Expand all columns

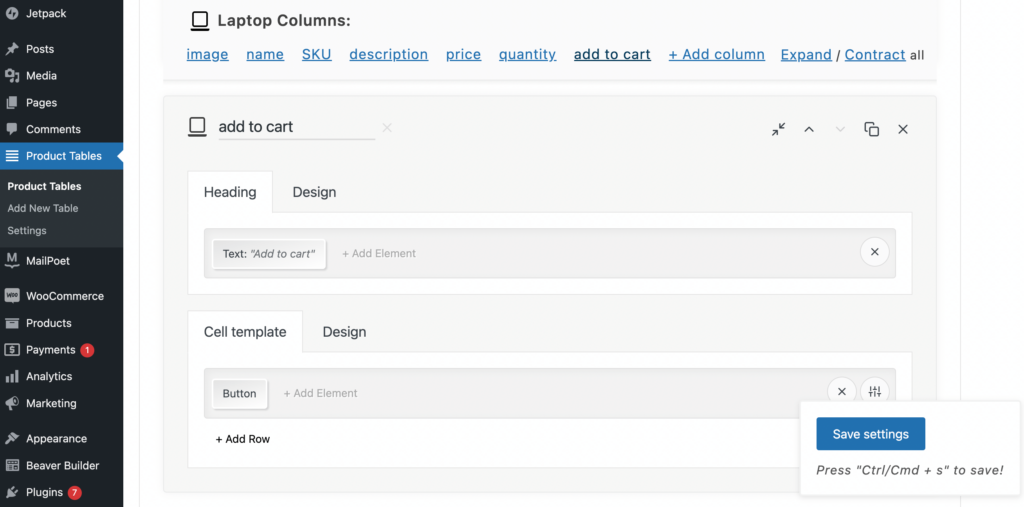click(x=806, y=55)
